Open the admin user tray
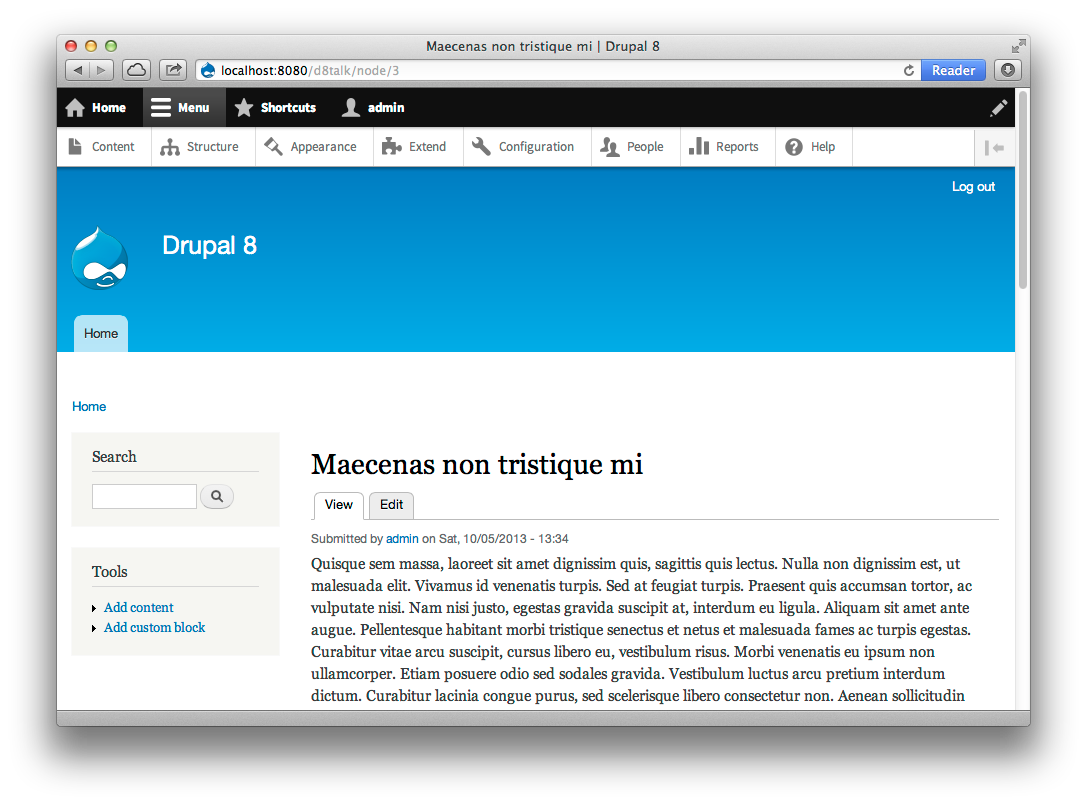 point(373,108)
